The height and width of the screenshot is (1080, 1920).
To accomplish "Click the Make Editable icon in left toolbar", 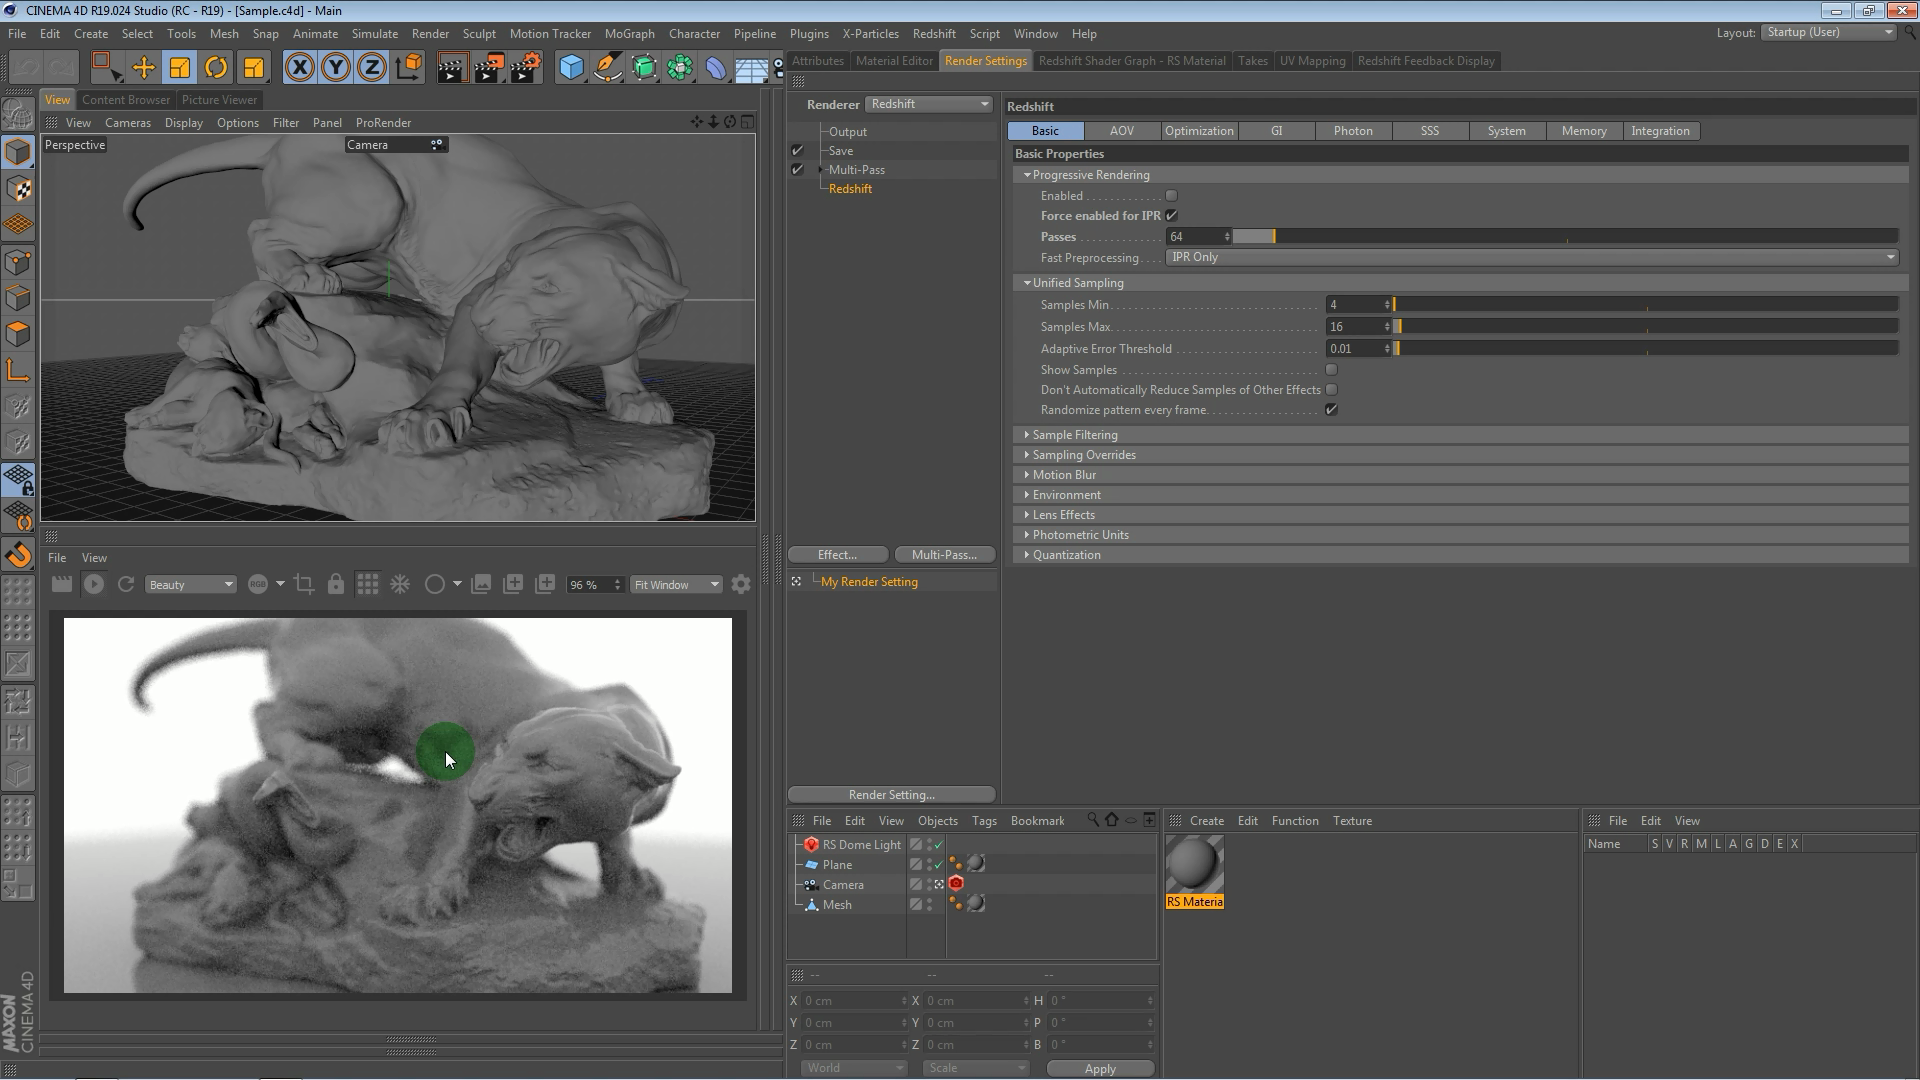I will coord(18,115).
